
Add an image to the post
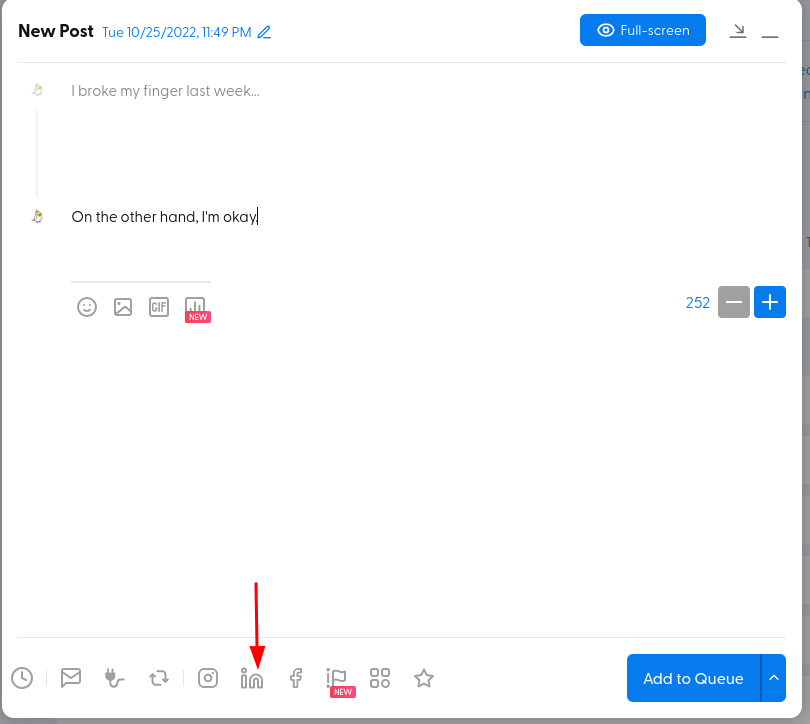(x=123, y=307)
